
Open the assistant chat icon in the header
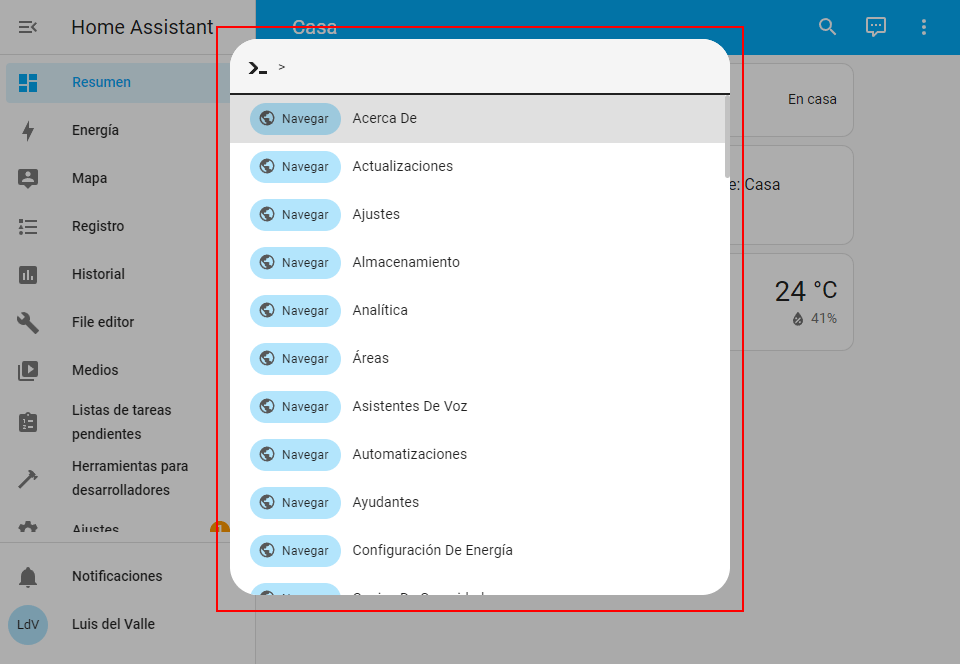(876, 27)
